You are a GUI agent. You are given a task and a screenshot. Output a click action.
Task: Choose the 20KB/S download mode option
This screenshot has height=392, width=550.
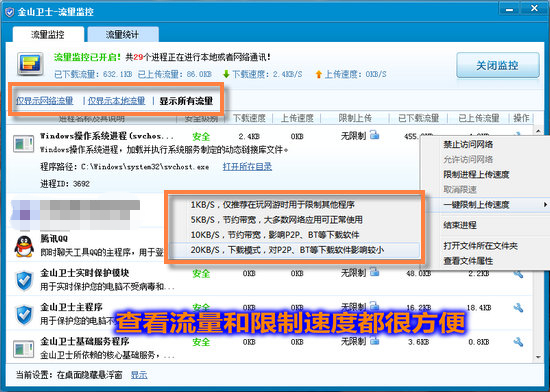(294, 250)
